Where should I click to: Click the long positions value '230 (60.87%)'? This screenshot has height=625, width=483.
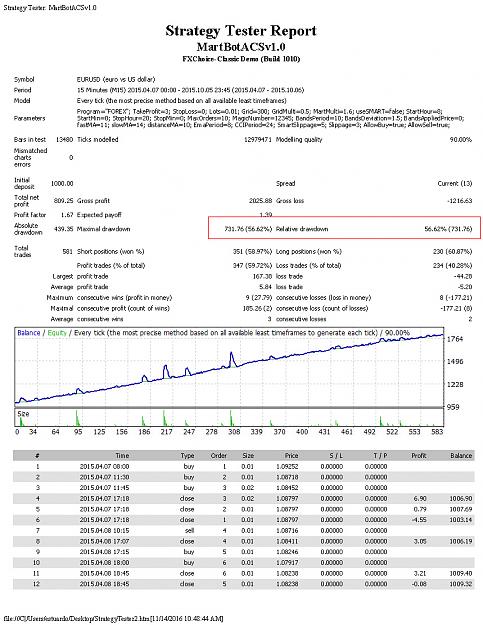pyautogui.click(x=452, y=252)
